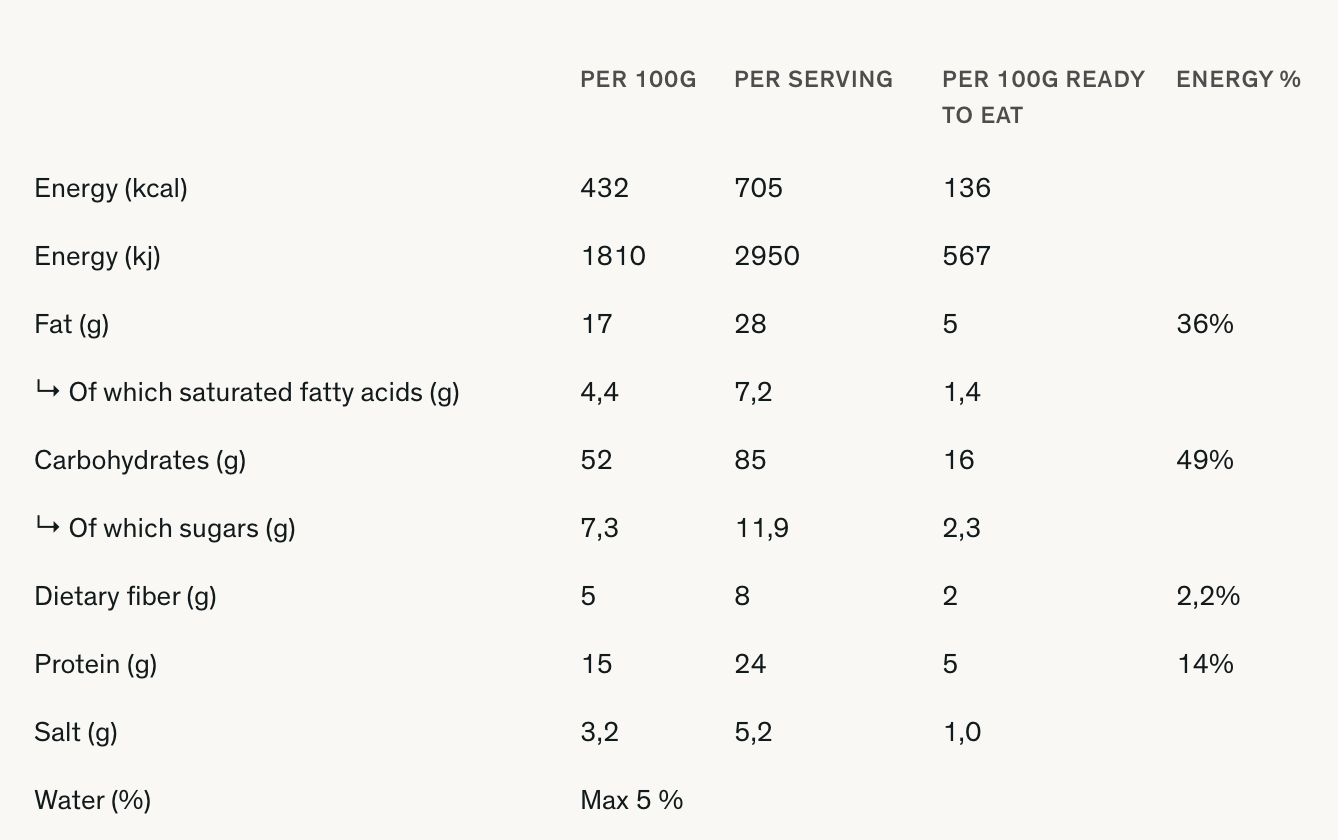Select the "PER SERVING" column header

pyautogui.click(x=813, y=80)
